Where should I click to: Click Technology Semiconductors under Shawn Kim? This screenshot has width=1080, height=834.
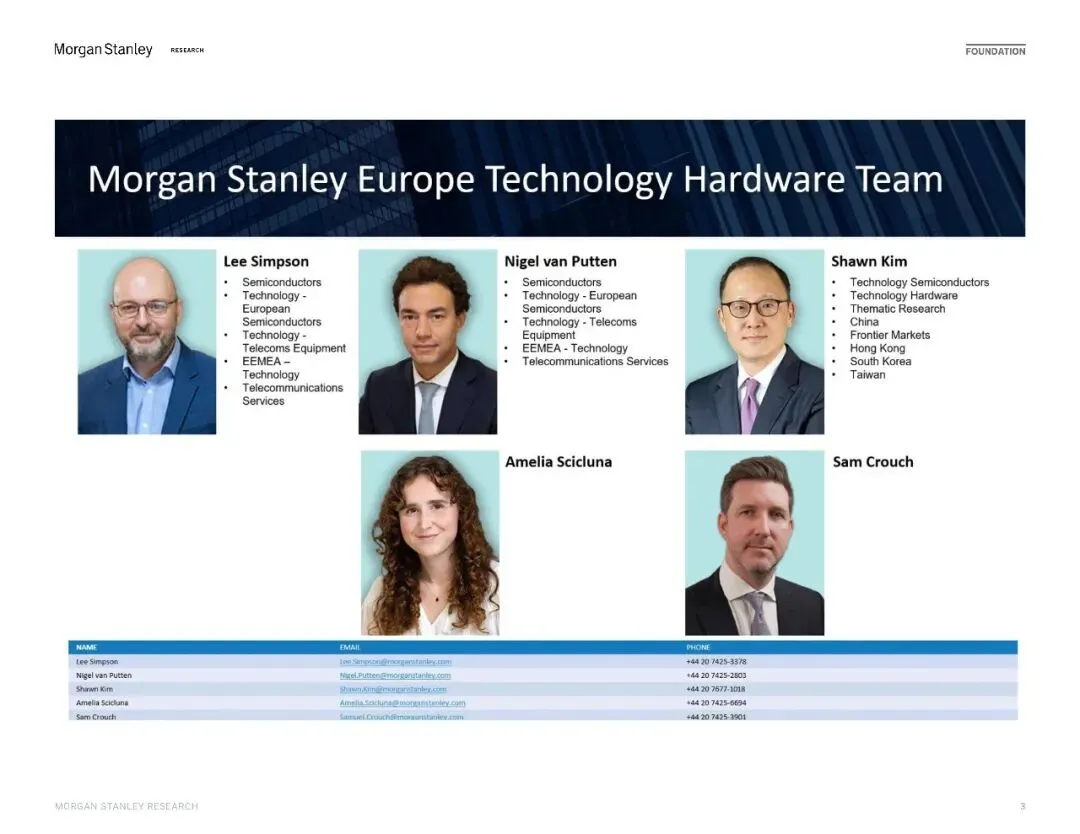pos(919,282)
